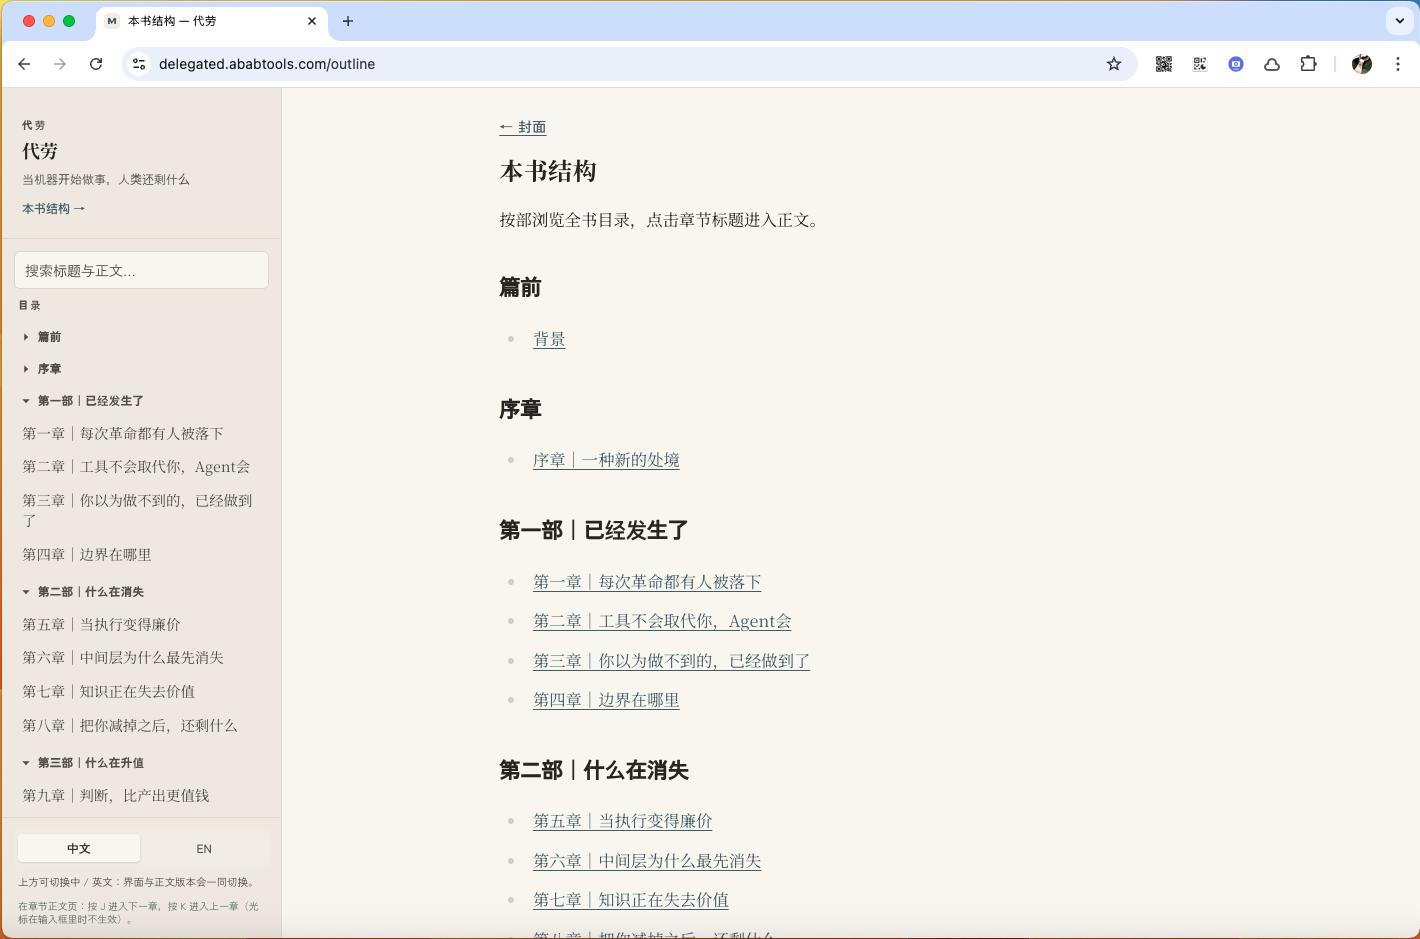
Task: Bookmark this page with the star icon
Action: pos(1114,64)
